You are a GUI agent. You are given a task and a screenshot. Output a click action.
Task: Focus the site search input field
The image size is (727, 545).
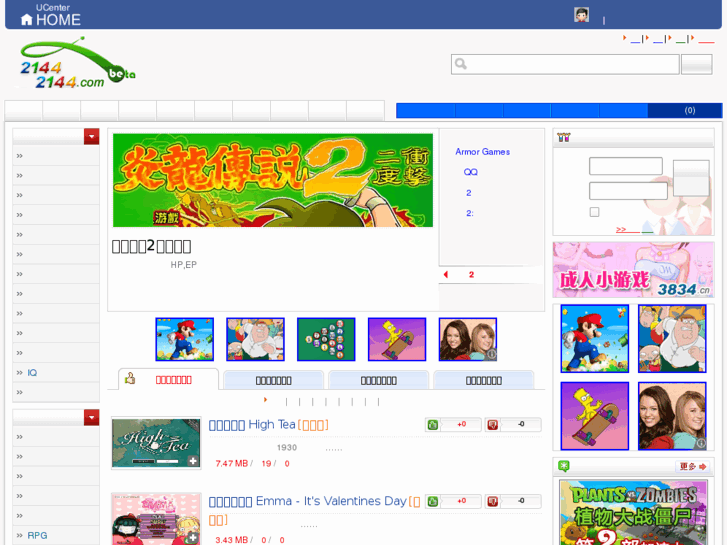point(565,64)
